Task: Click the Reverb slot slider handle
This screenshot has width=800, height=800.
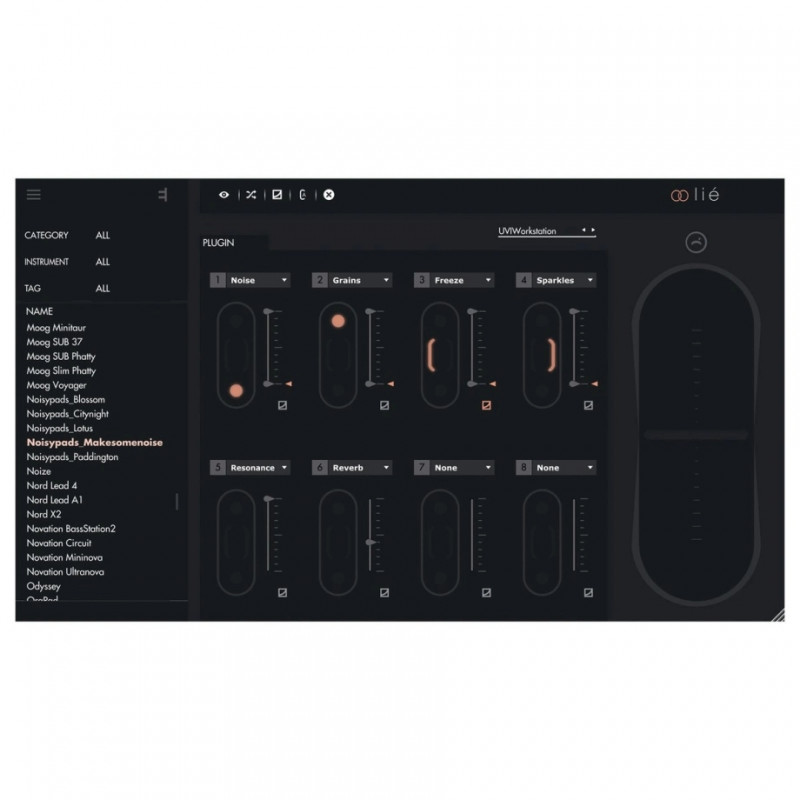Action: [x=371, y=542]
